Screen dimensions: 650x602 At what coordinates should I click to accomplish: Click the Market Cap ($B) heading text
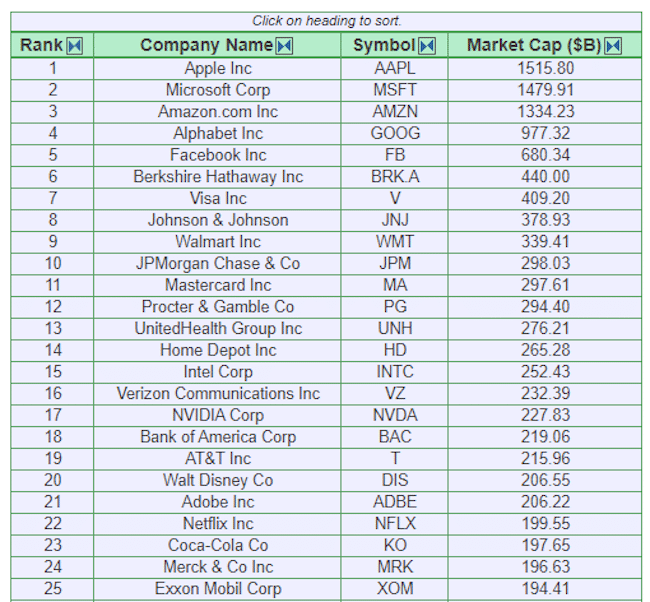(x=533, y=45)
